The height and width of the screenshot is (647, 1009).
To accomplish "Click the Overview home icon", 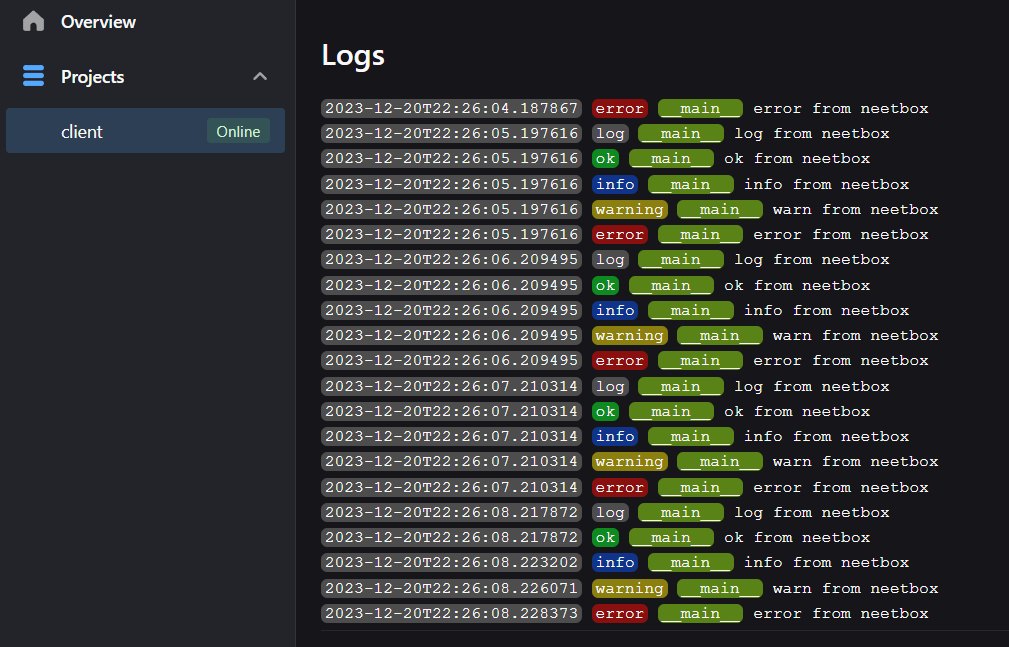I will point(34,21).
